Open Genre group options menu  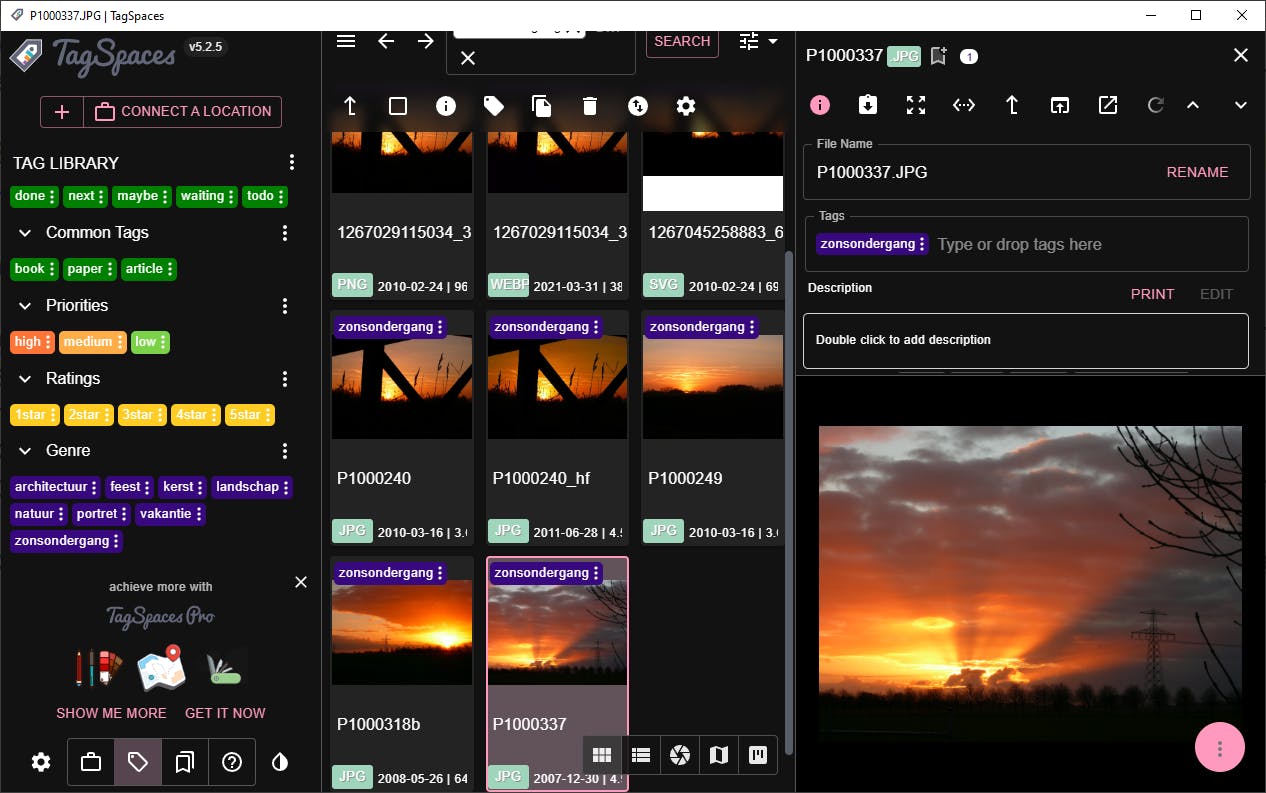coord(285,451)
